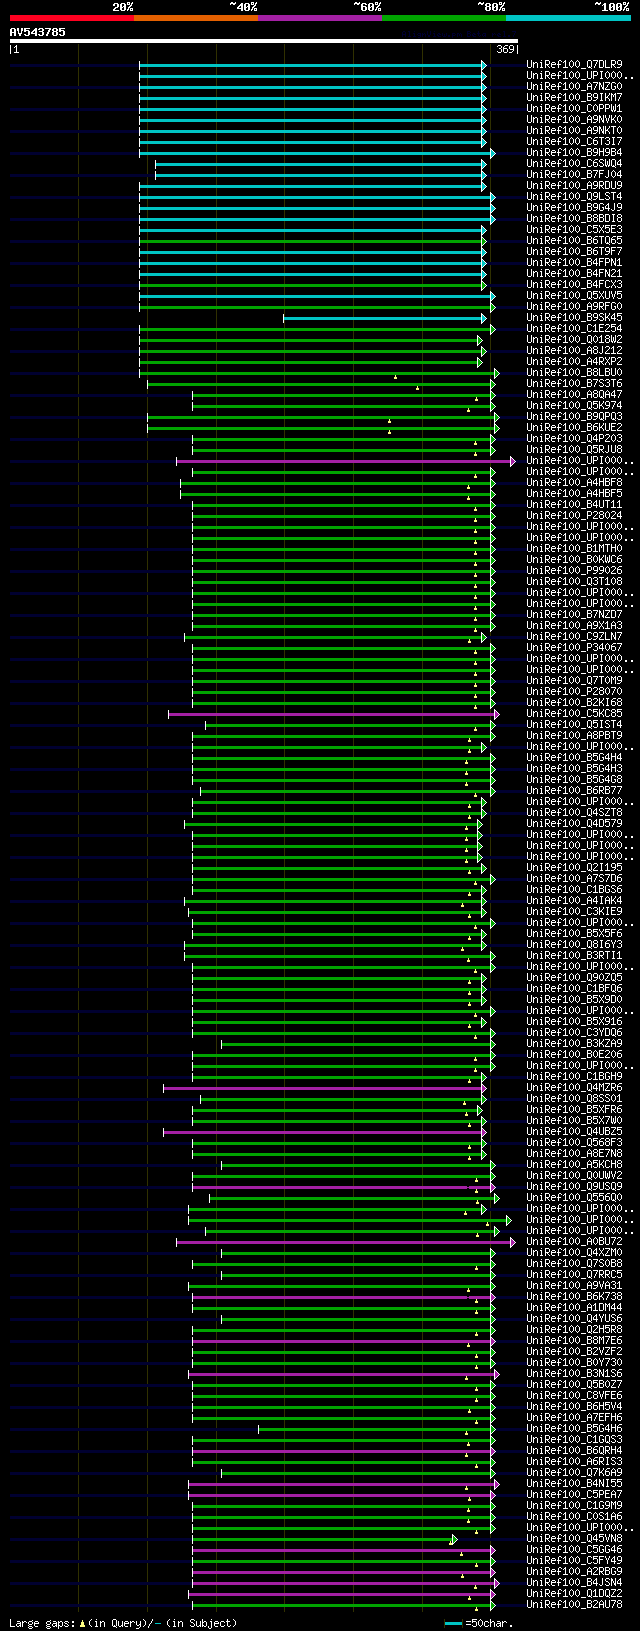Click the UniRef100_Q5RJU8 hit label
The height and width of the screenshot is (1631, 640).
[x=574, y=450]
